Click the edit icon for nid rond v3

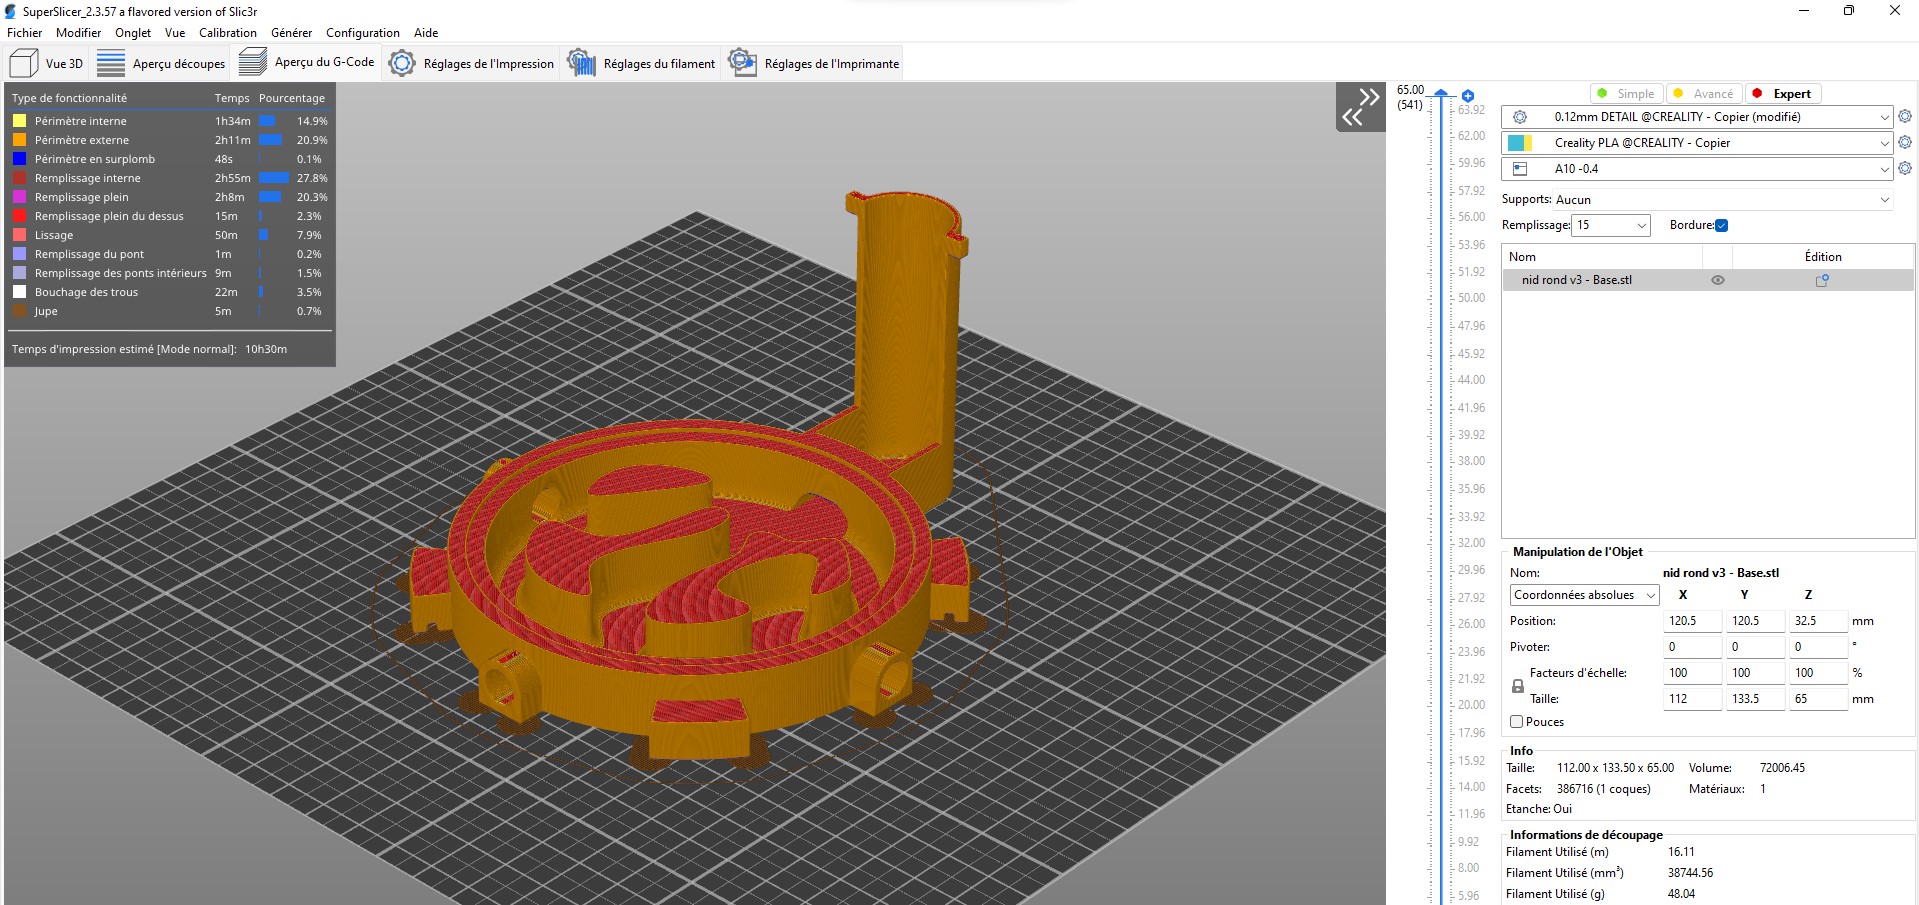coord(1822,281)
